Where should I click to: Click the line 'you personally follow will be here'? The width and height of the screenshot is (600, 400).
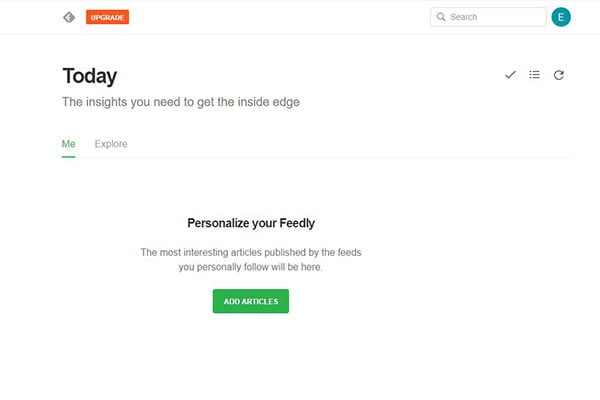pos(251,267)
